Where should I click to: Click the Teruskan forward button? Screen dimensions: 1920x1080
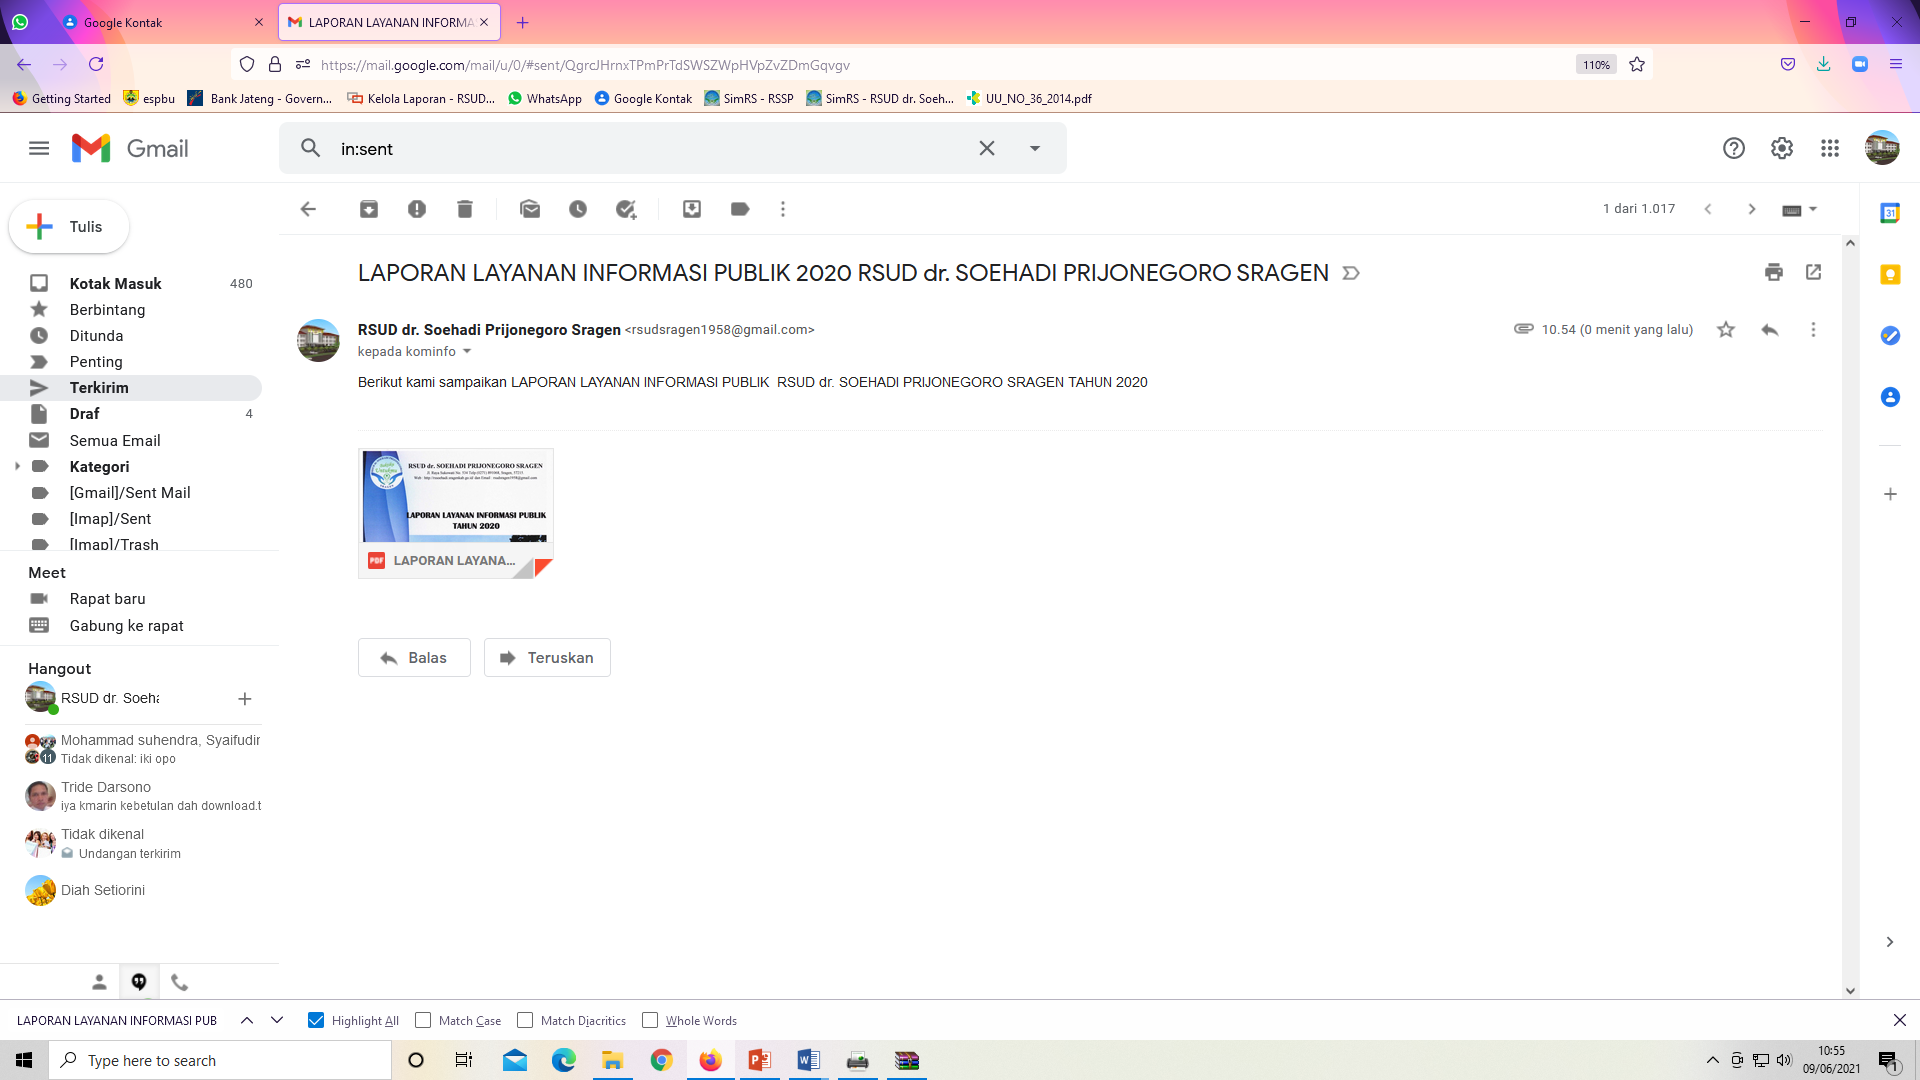pyautogui.click(x=547, y=658)
